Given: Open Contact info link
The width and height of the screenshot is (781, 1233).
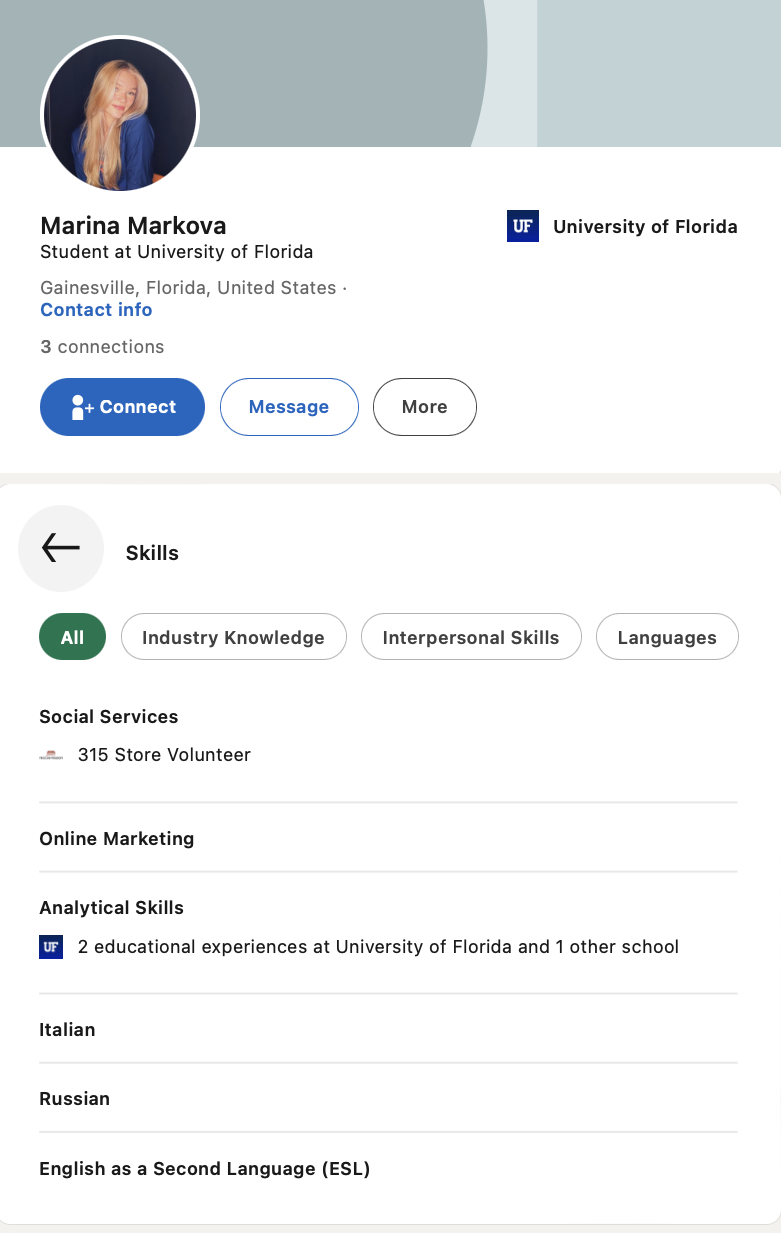Looking at the screenshot, I should [x=96, y=310].
